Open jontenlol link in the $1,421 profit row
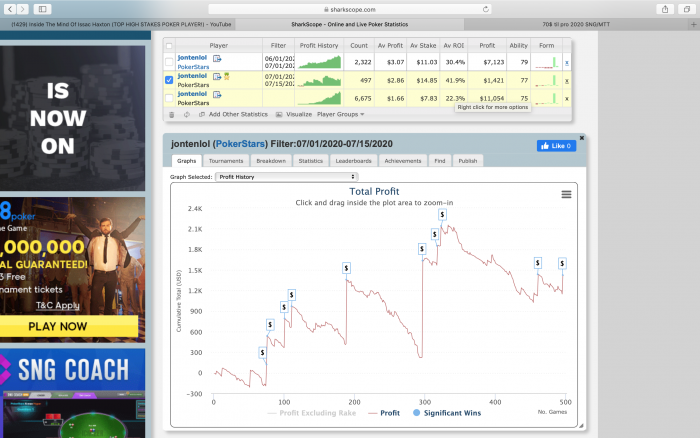700x438 pixels. pos(192,76)
